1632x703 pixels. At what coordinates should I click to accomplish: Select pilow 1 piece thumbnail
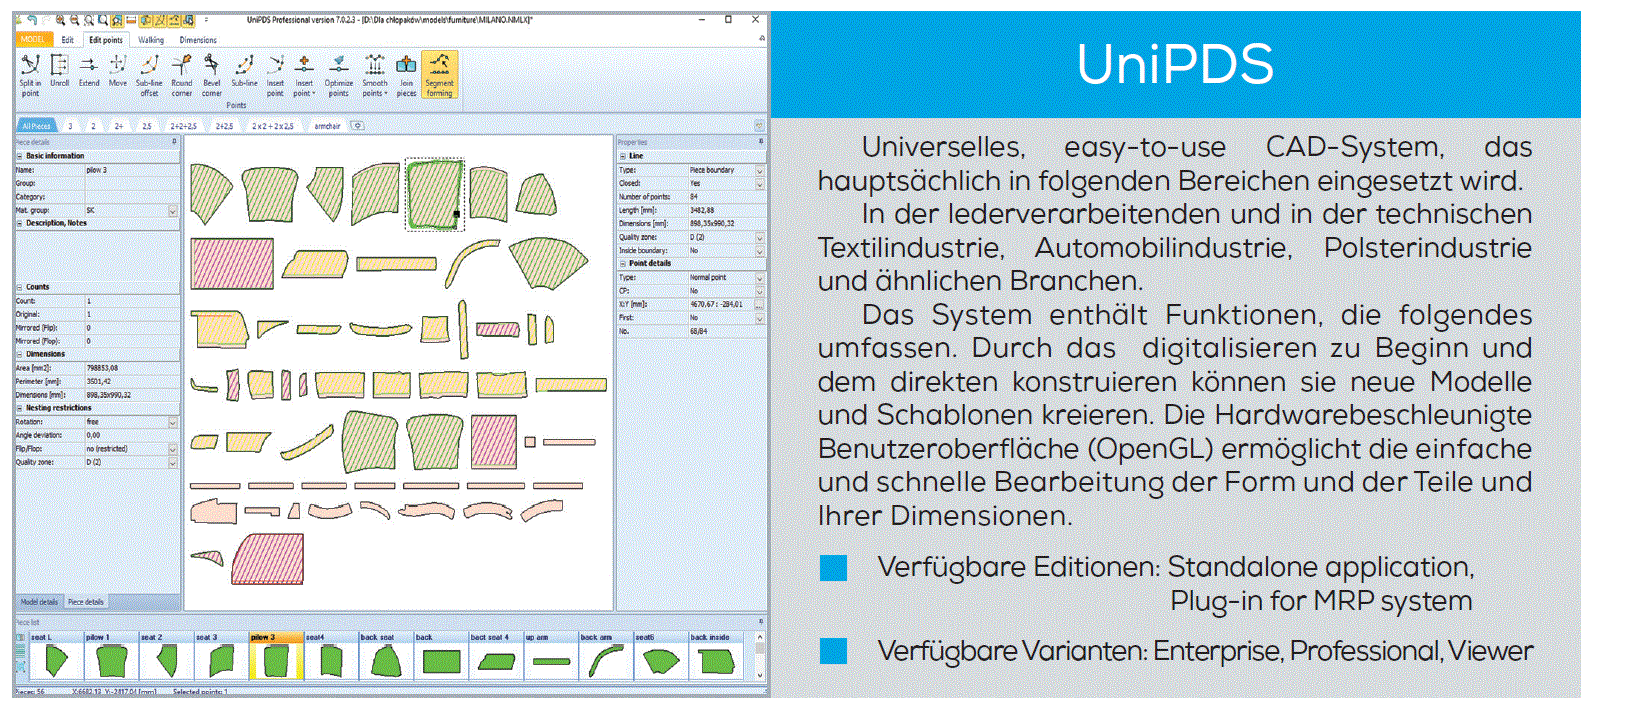[x=110, y=656]
